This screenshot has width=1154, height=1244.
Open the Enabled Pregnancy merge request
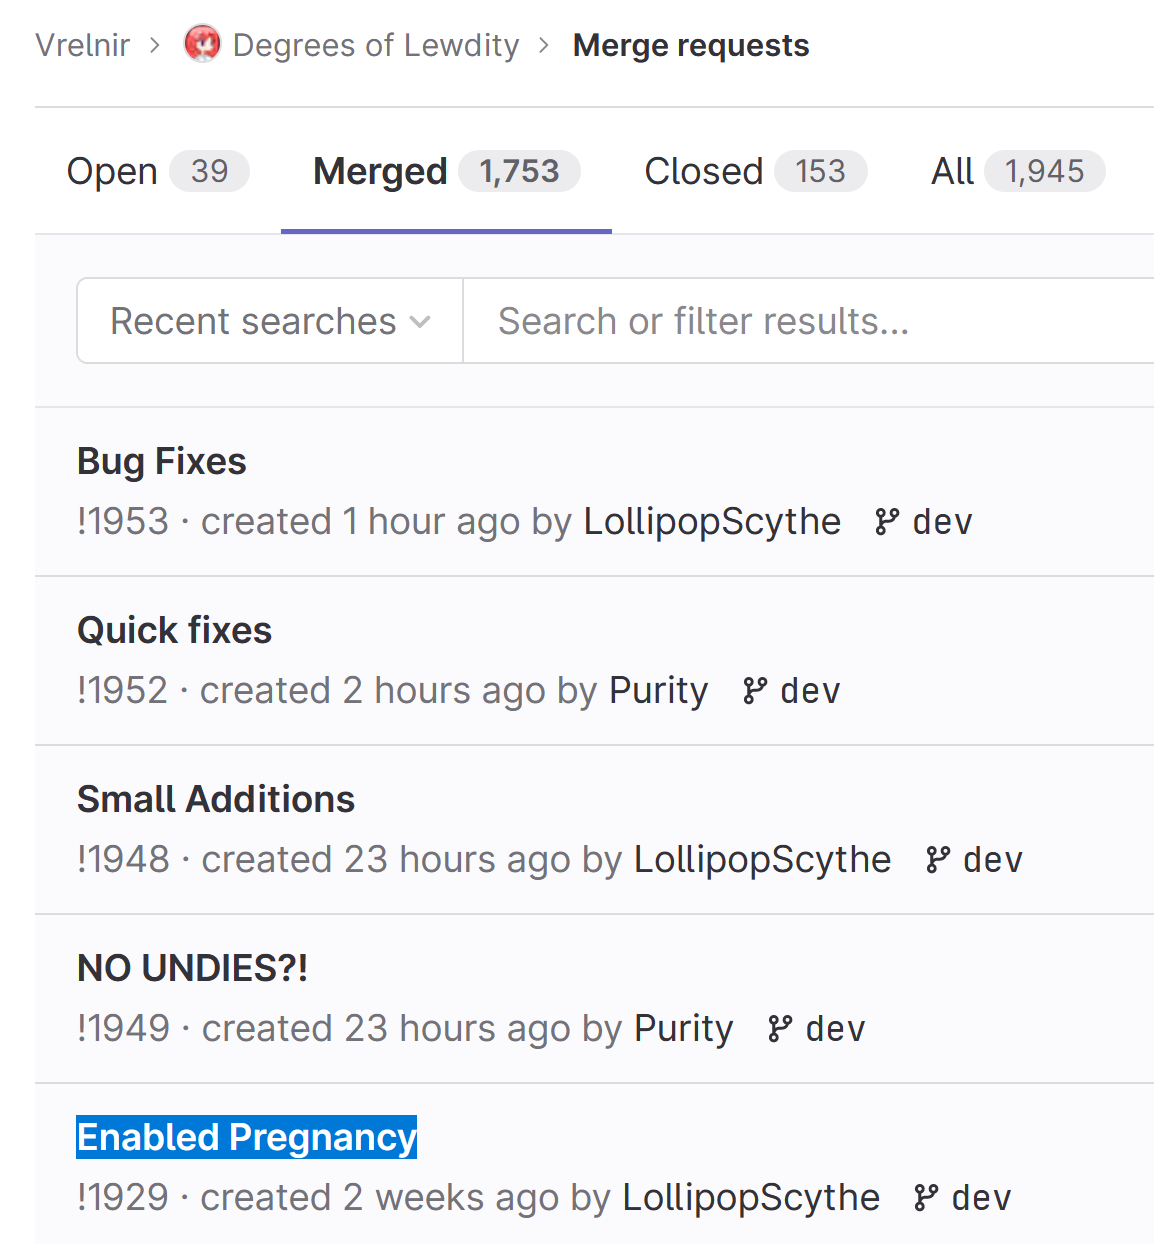pos(247,1137)
